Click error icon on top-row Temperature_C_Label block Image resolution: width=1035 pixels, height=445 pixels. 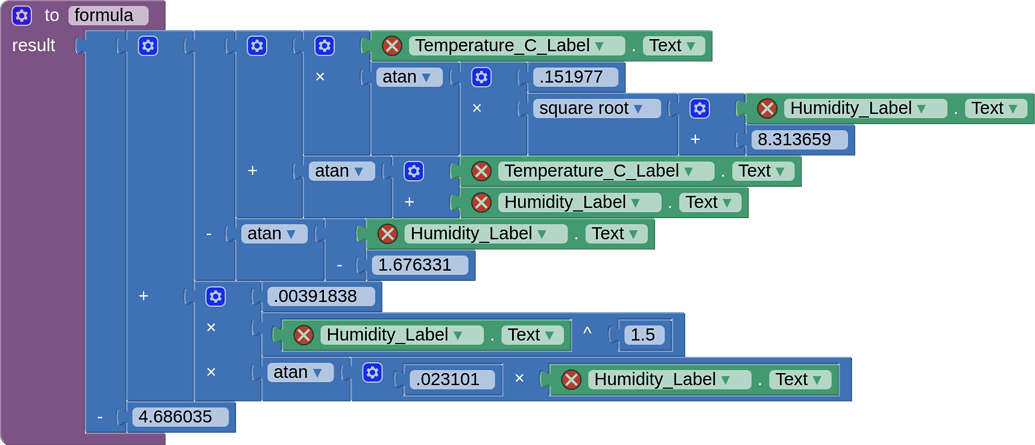point(392,46)
